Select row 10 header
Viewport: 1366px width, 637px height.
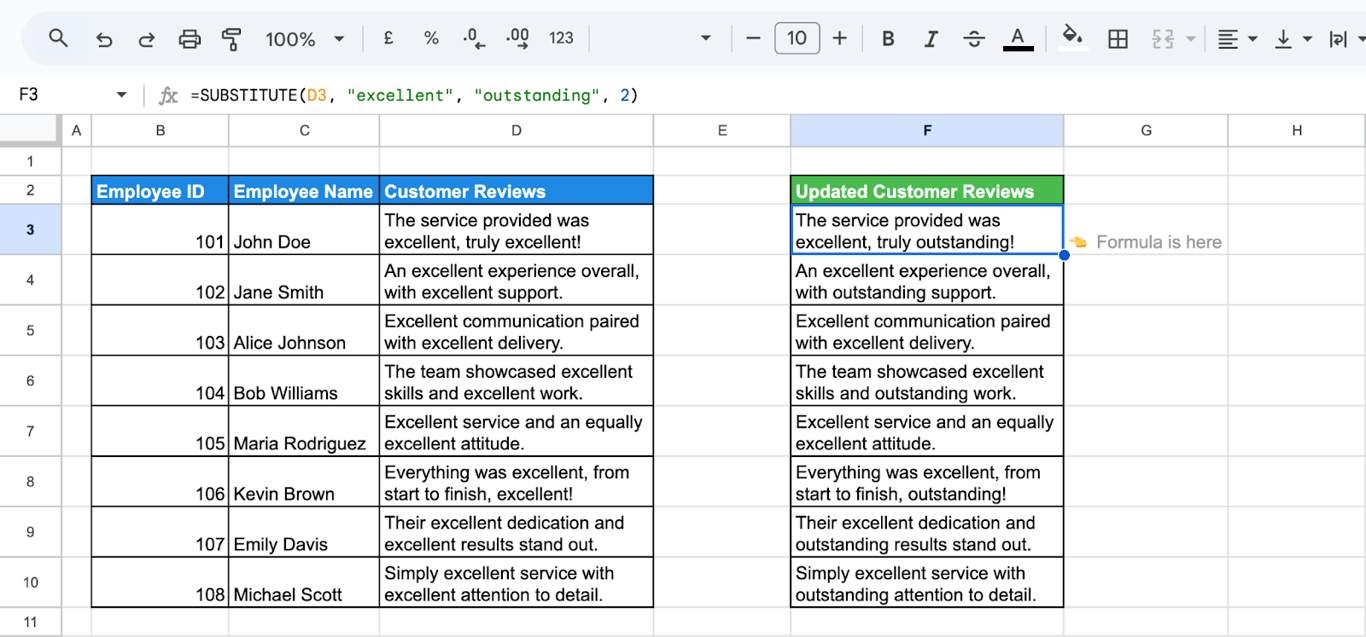click(x=30, y=582)
